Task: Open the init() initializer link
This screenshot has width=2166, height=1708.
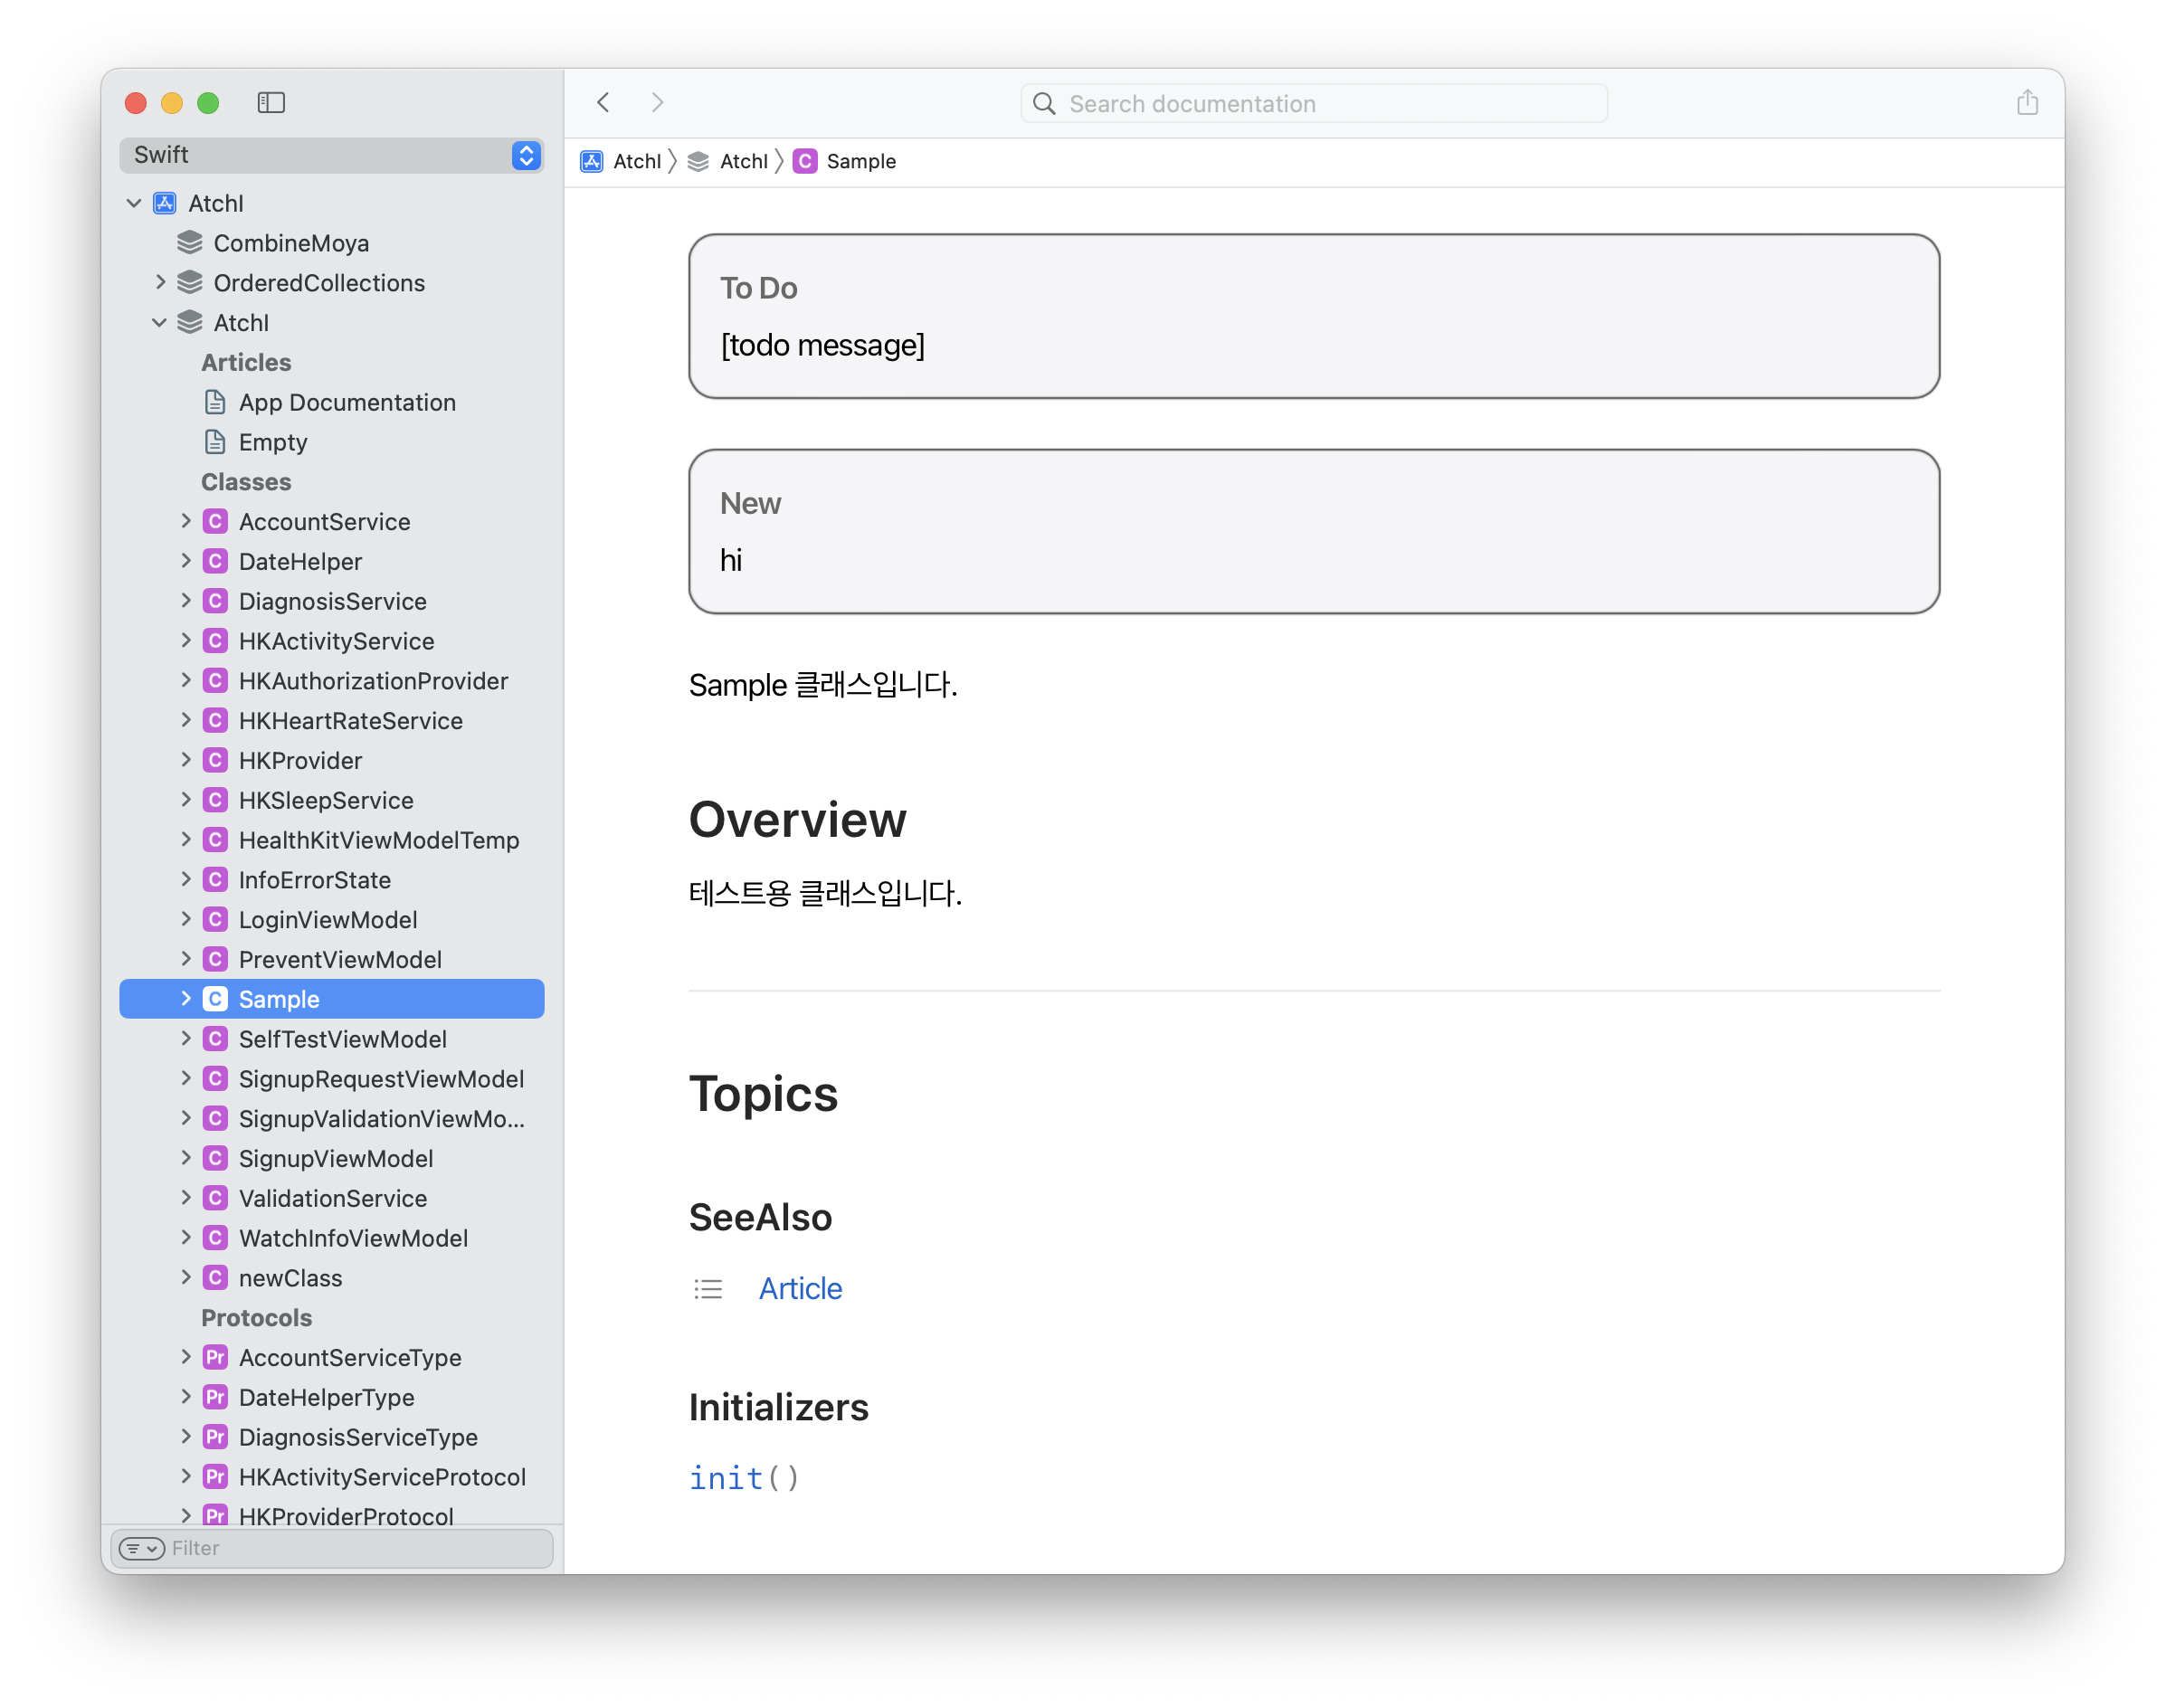Action: (x=744, y=1478)
